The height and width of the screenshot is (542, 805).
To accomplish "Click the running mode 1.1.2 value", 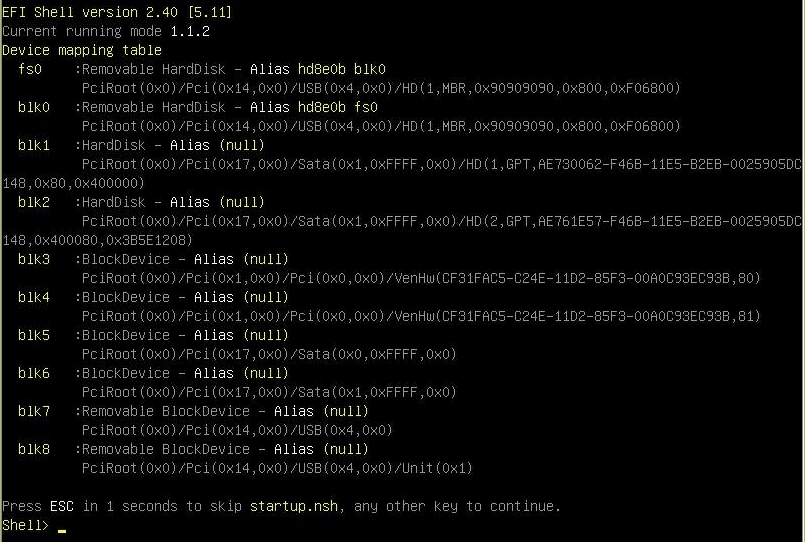I will [x=190, y=31].
